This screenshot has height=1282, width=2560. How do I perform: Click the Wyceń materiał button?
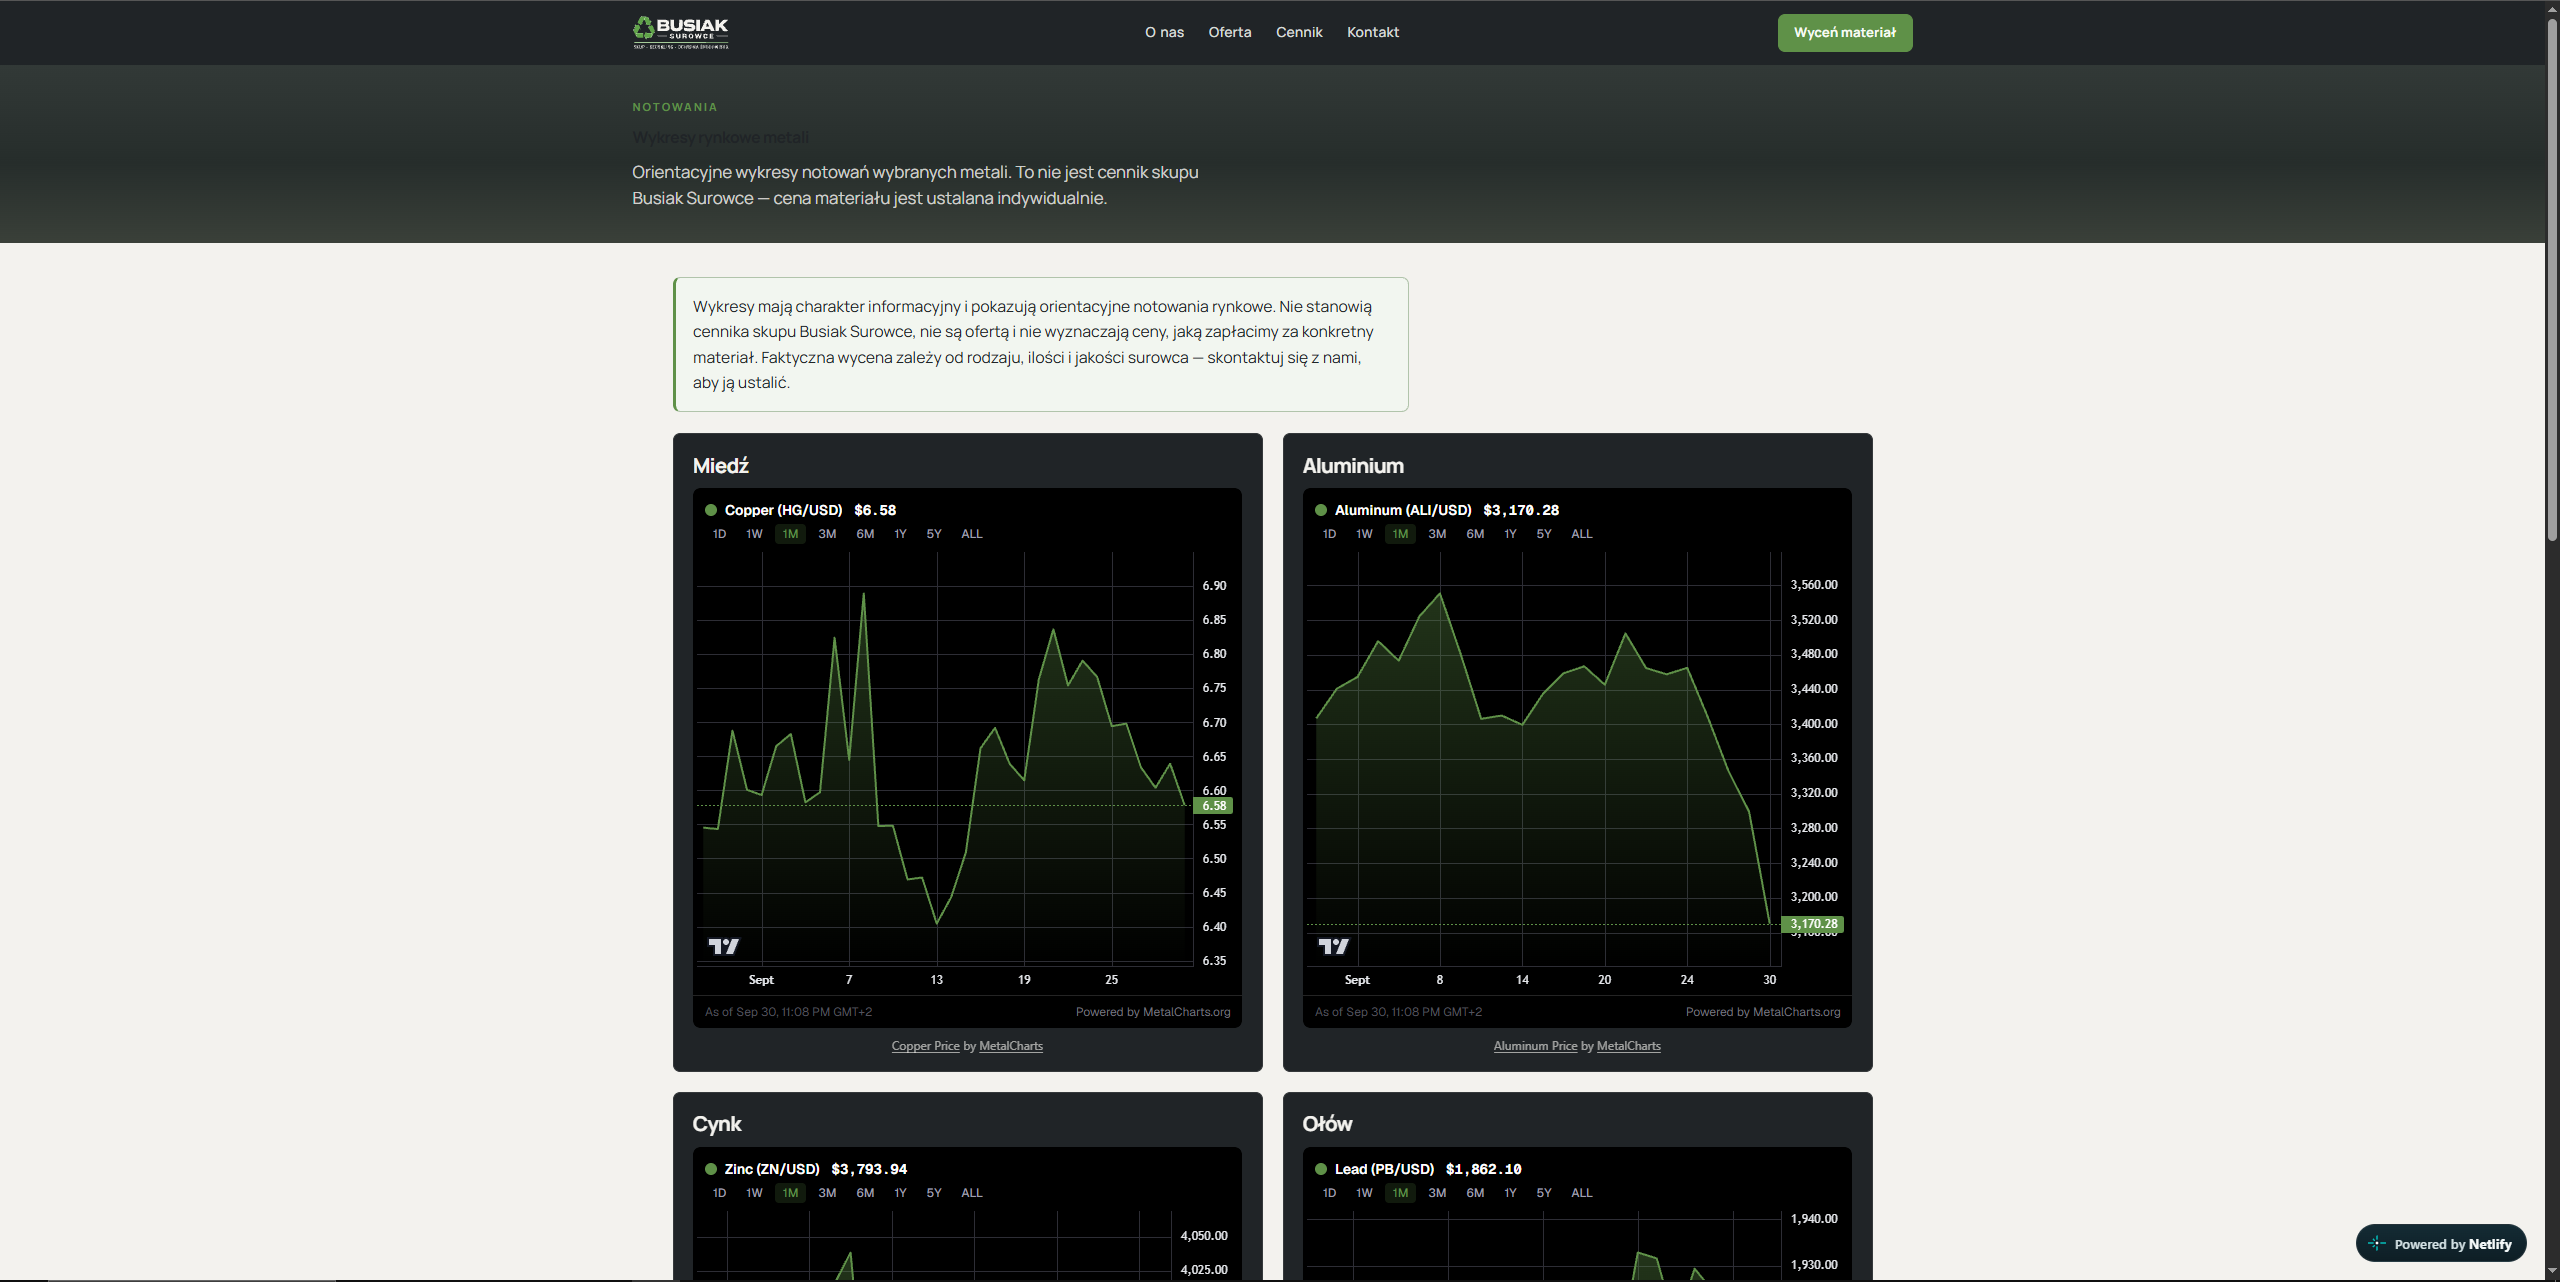click(1845, 33)
